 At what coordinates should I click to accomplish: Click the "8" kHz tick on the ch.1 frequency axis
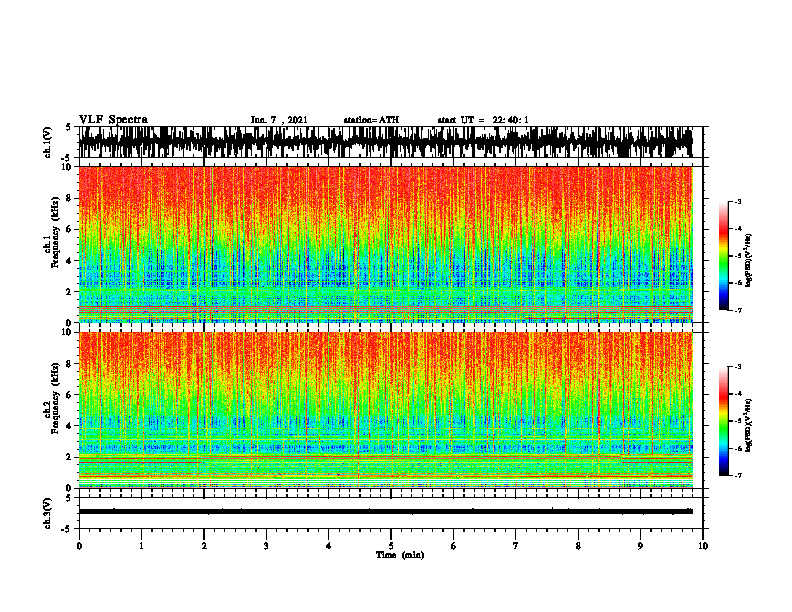pos(69,198)
